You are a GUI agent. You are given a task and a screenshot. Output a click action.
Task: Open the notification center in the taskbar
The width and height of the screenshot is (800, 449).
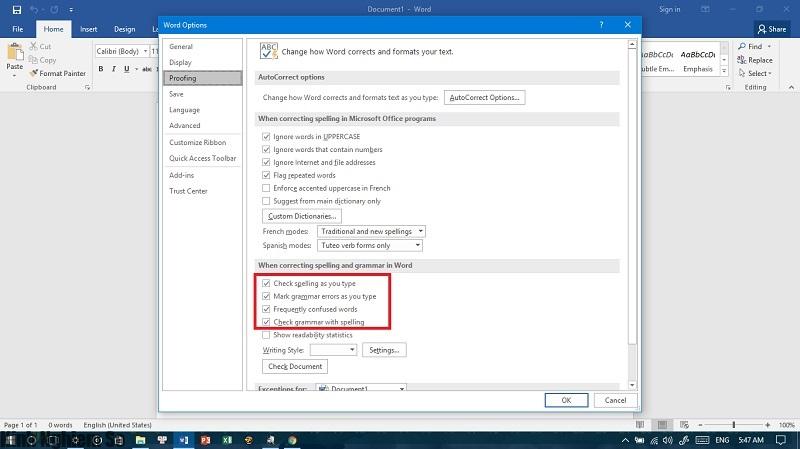(x=781, y=440)
